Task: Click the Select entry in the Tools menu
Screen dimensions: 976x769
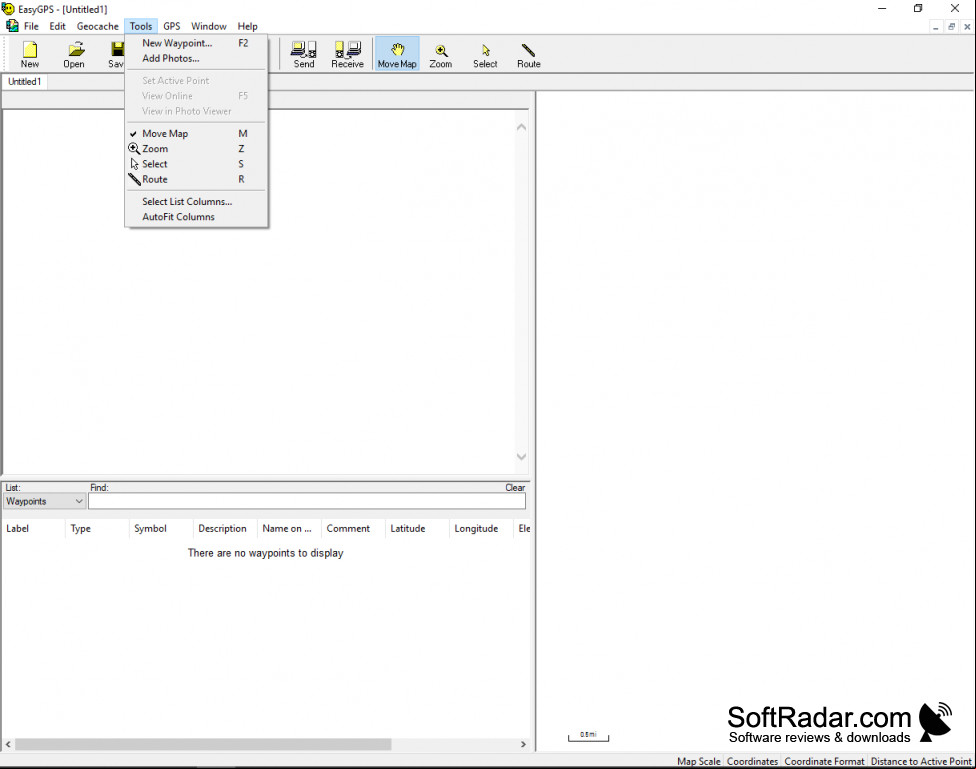Action: pyautogui.click(x=196, y=164)
